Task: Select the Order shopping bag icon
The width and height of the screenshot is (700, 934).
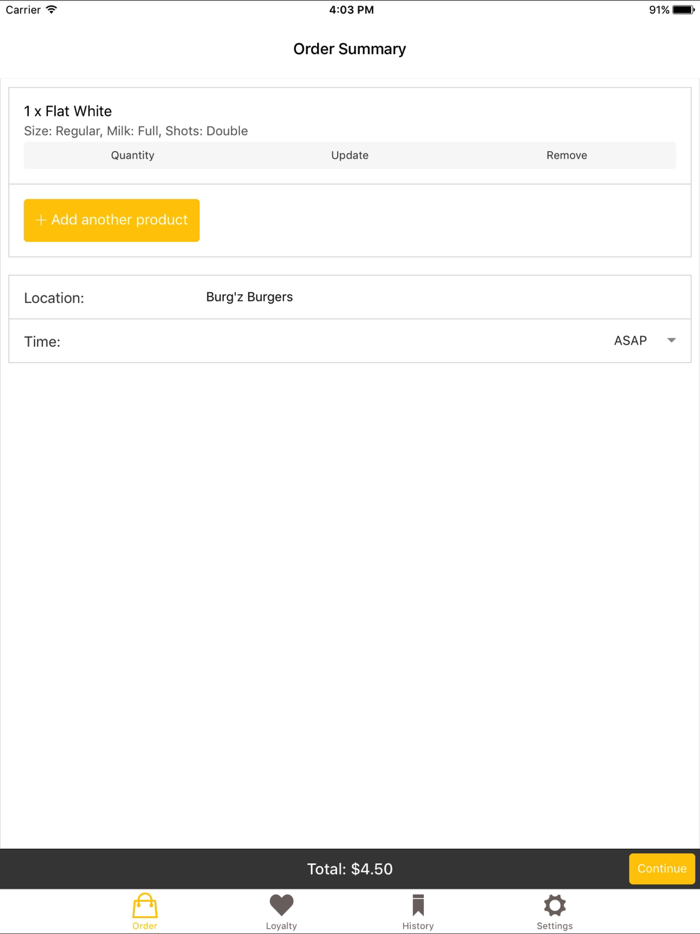Action: 145,905
